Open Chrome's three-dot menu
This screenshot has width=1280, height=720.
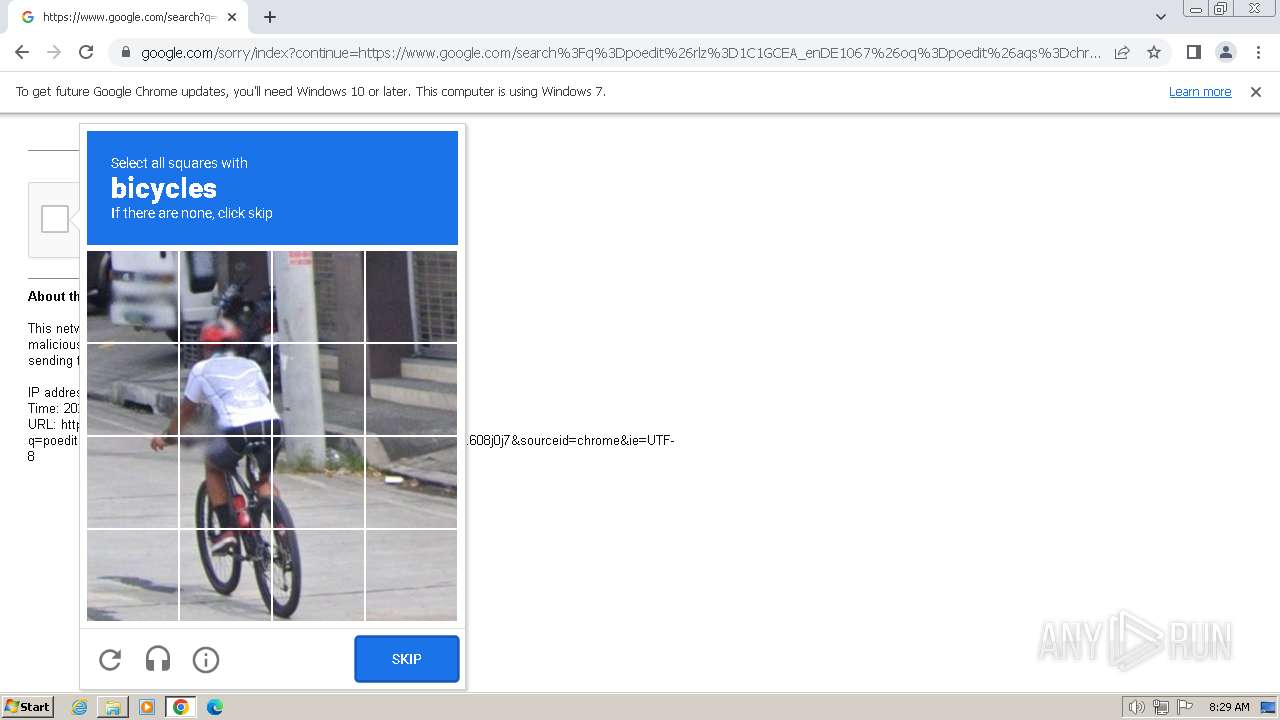coord(1258,52)
